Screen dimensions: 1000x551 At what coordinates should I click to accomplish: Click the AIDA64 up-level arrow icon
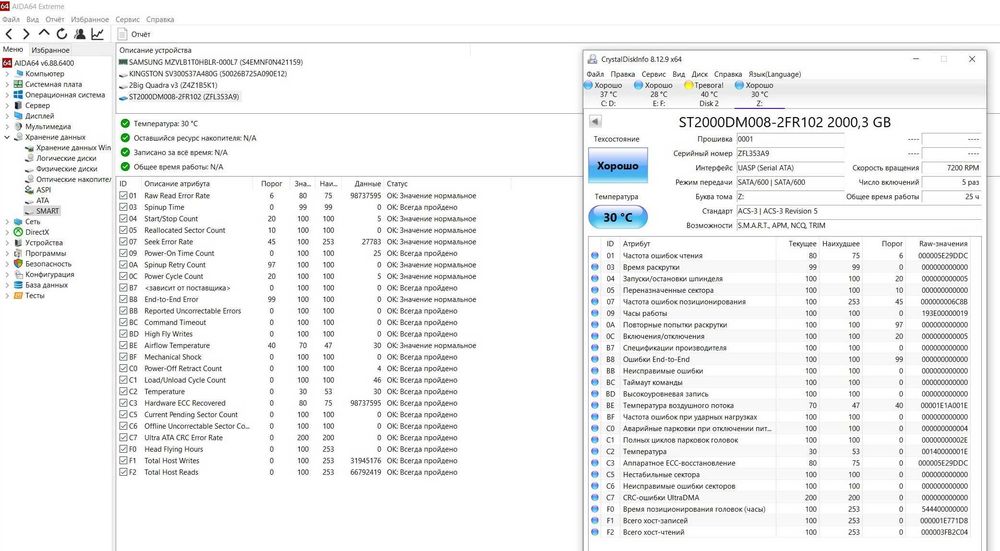click(x=44, y=33)
